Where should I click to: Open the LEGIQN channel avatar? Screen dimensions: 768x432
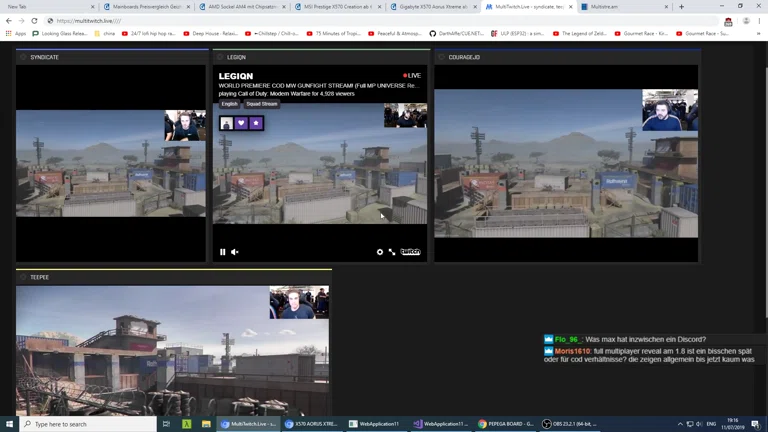pos(226,123)
